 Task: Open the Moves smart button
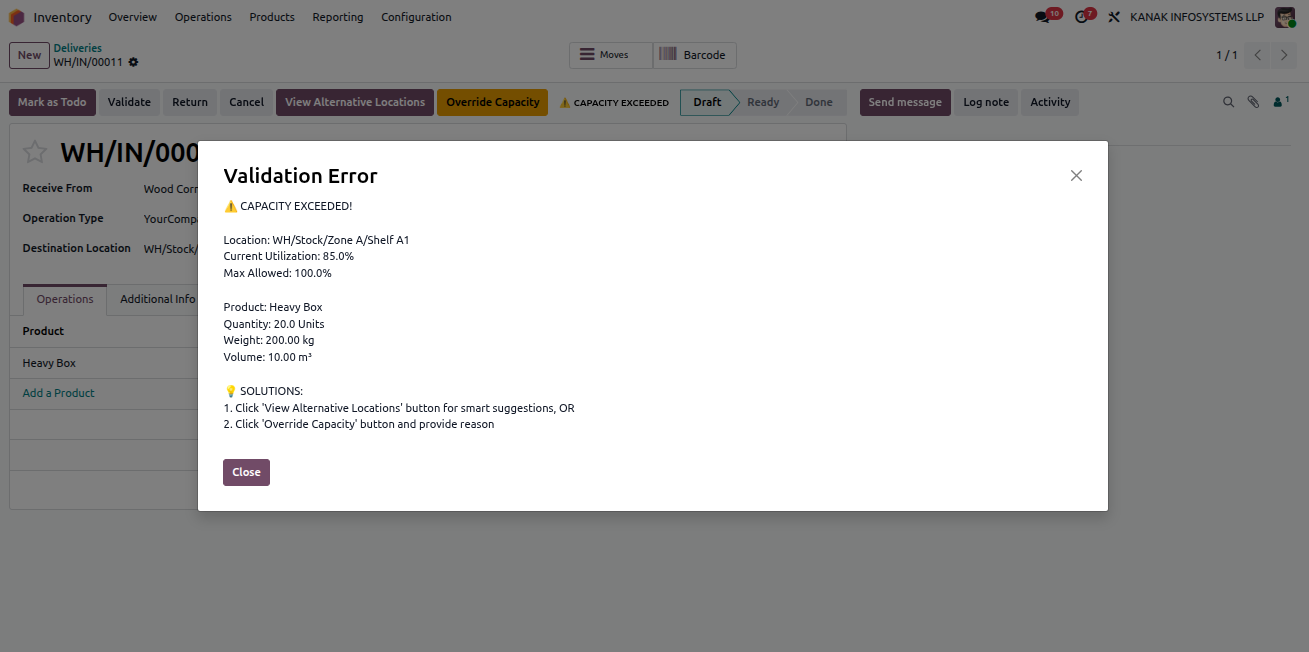(x=611, y=55)
